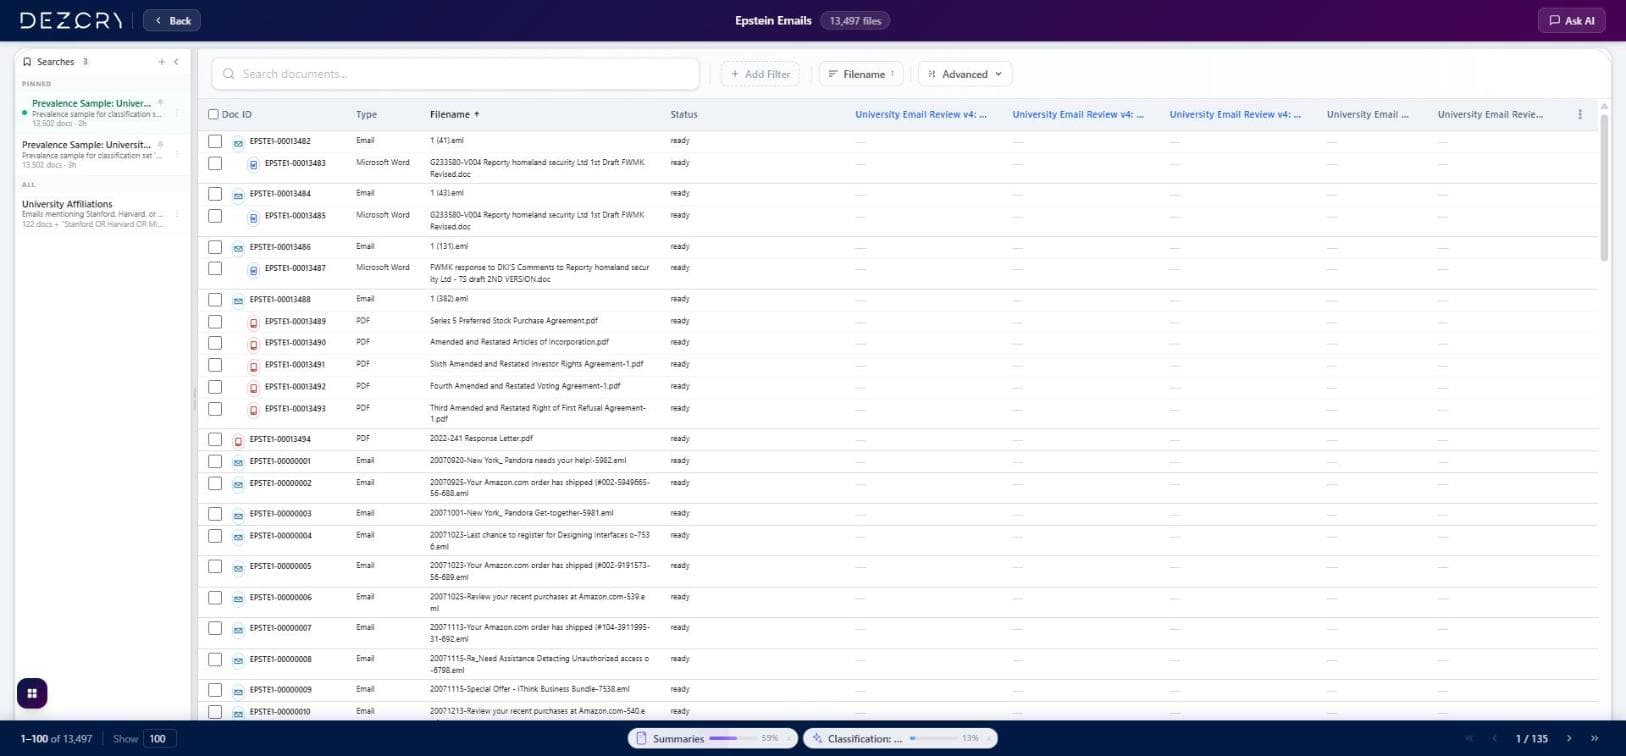This screenshot has width=1626, height=756.
Task: Select University Affiliations saved search
Action: (x=101, y=213)
